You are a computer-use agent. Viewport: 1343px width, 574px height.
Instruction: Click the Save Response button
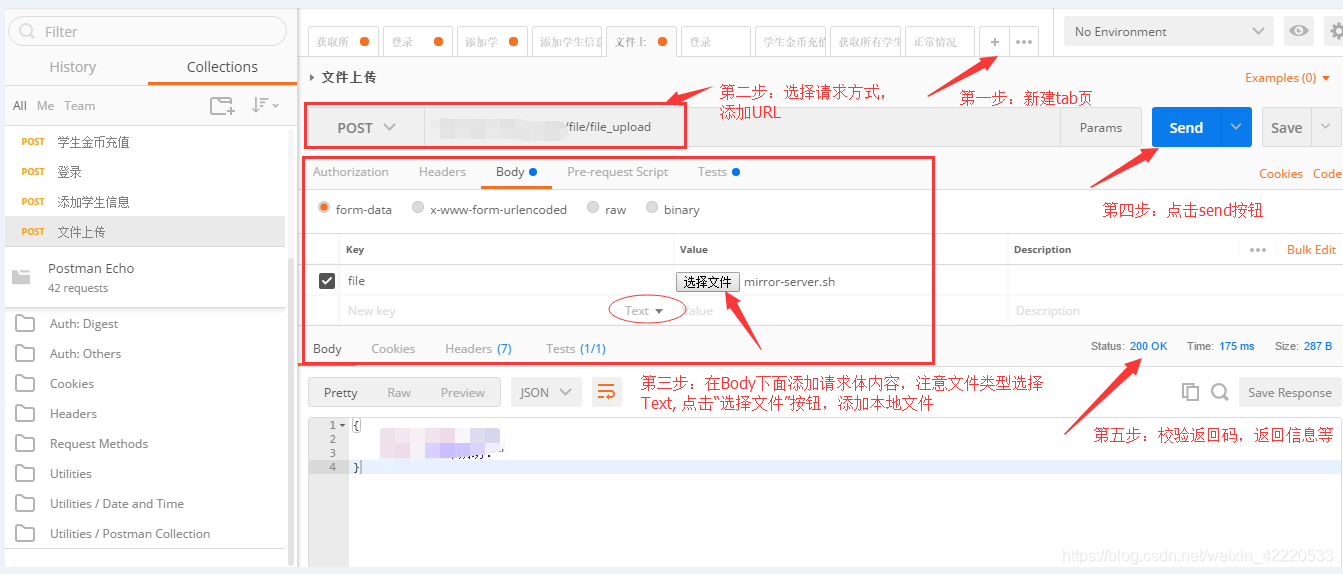point(1289,392)
